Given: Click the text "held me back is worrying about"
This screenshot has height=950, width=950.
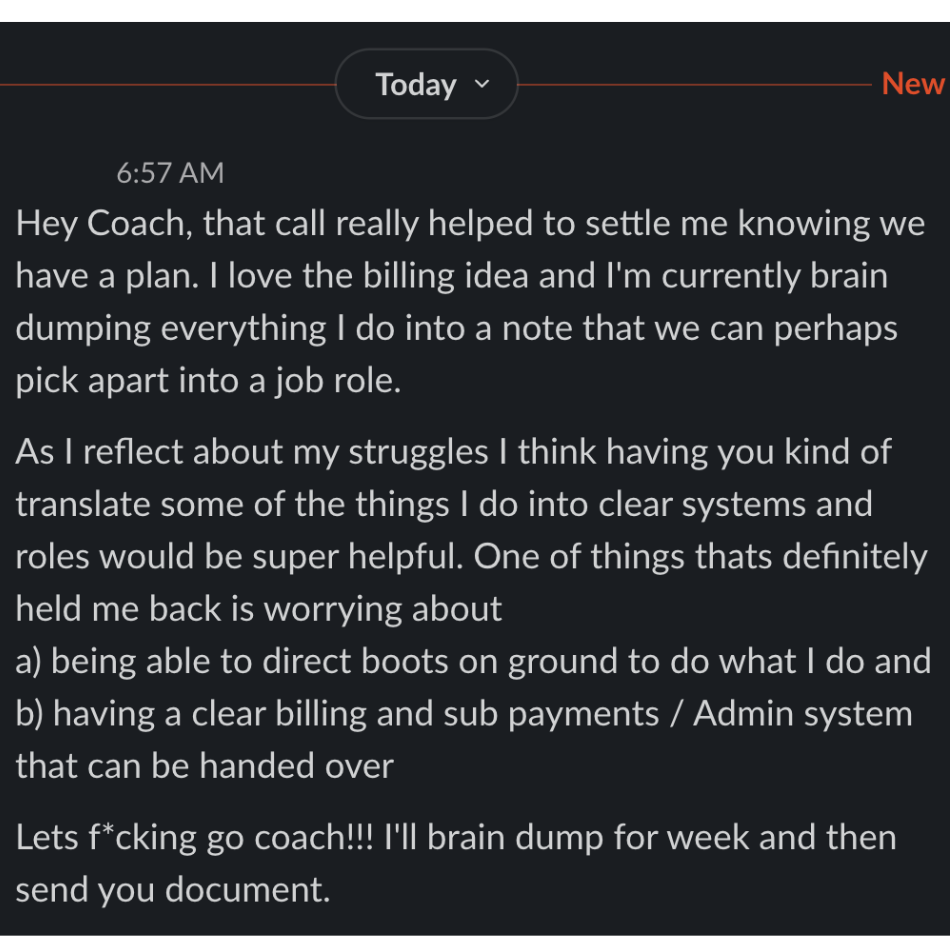Looking at the screenshot, I should (x=259, y=609).
